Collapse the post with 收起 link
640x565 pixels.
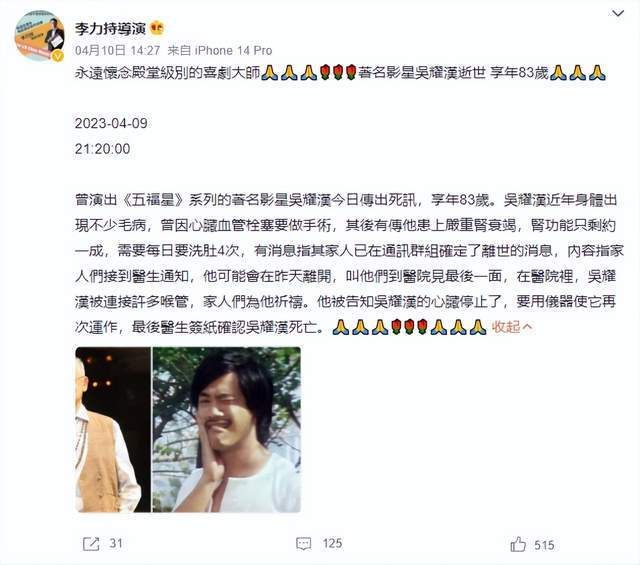tap(512, 327)
